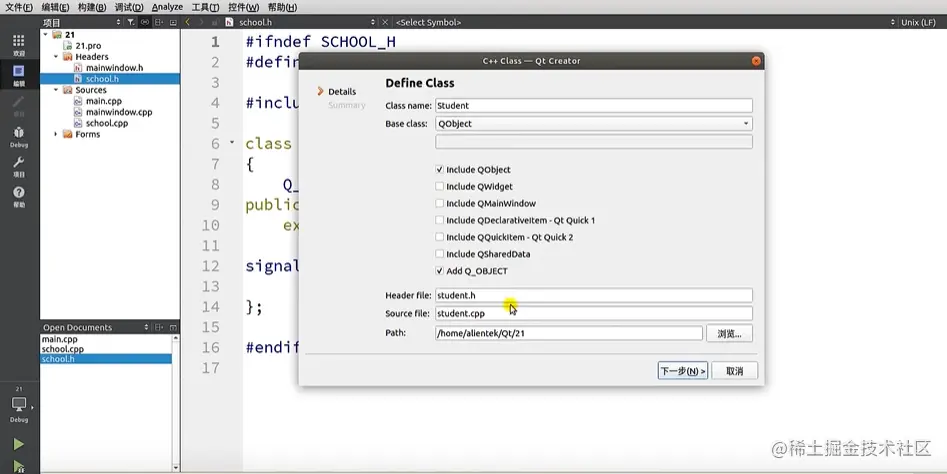Expand the Forms tree node
This screenshot has height=474, width=947.
(56, 134)
